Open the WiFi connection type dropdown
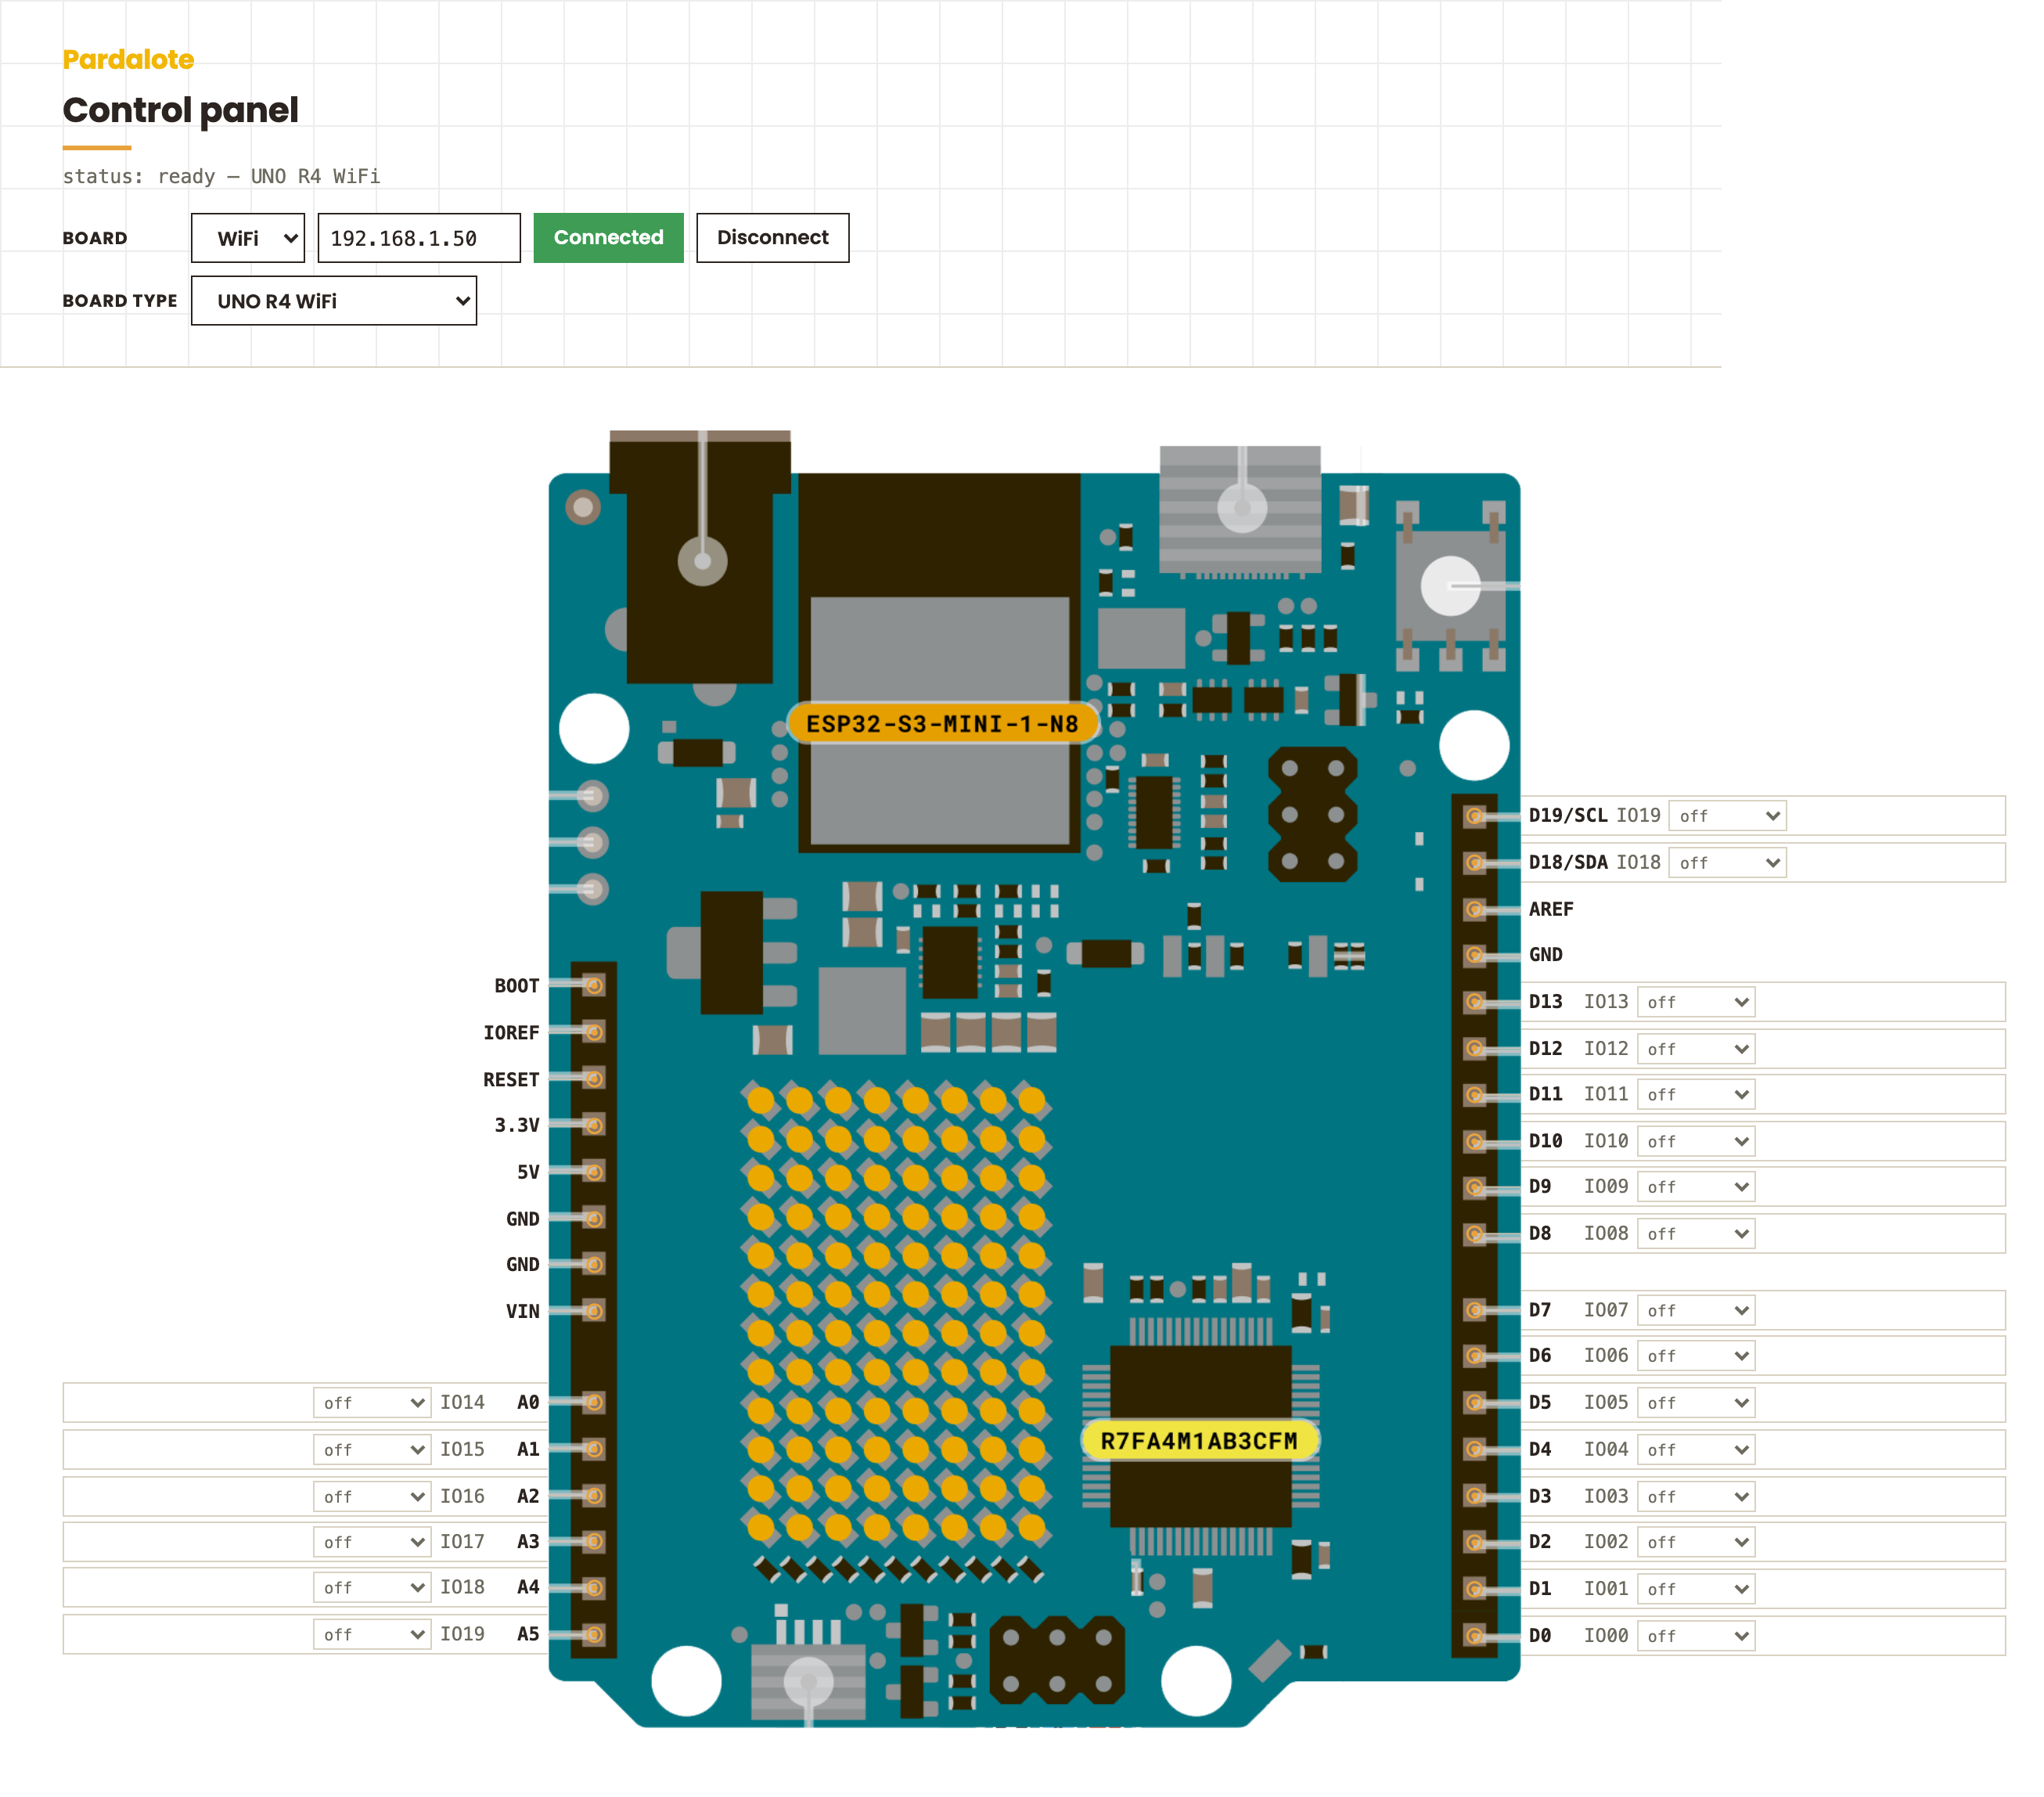The width and height of the screenshot is (2044, 1797). point(247,238)
